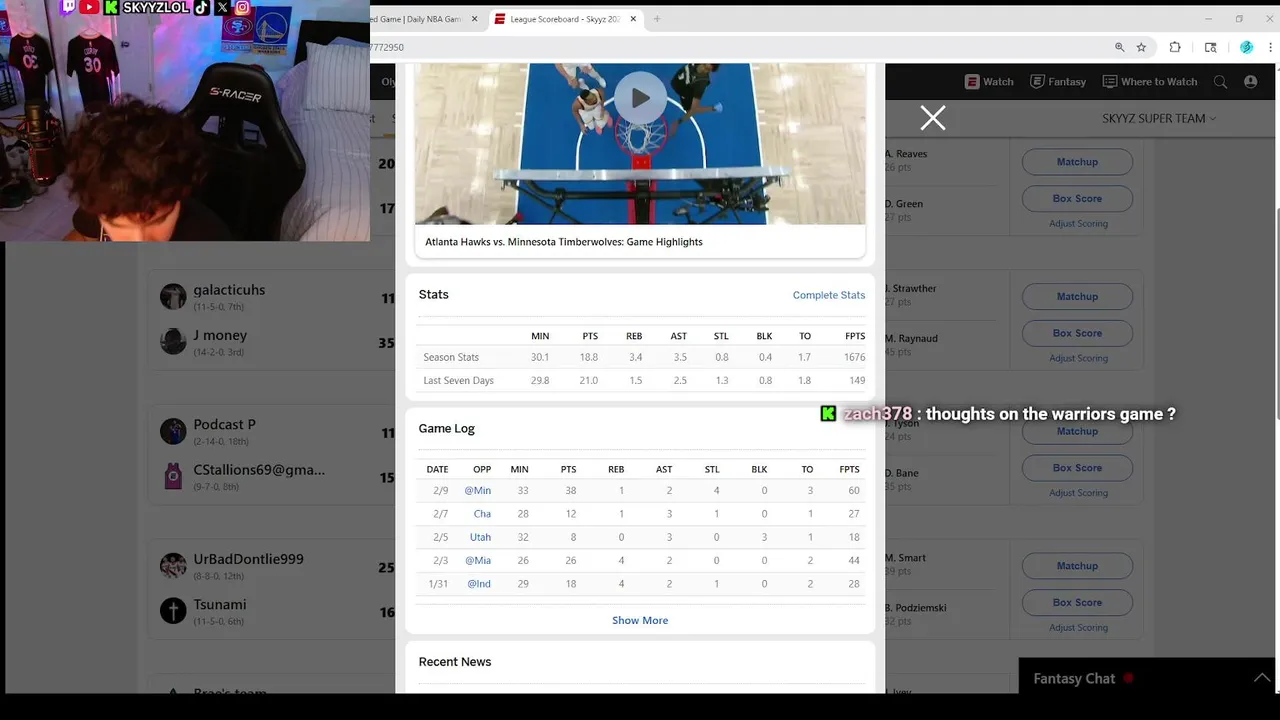Open the Fantasy Chat bar
This screenshot has height=720, width=1280.
point(1149,678)
